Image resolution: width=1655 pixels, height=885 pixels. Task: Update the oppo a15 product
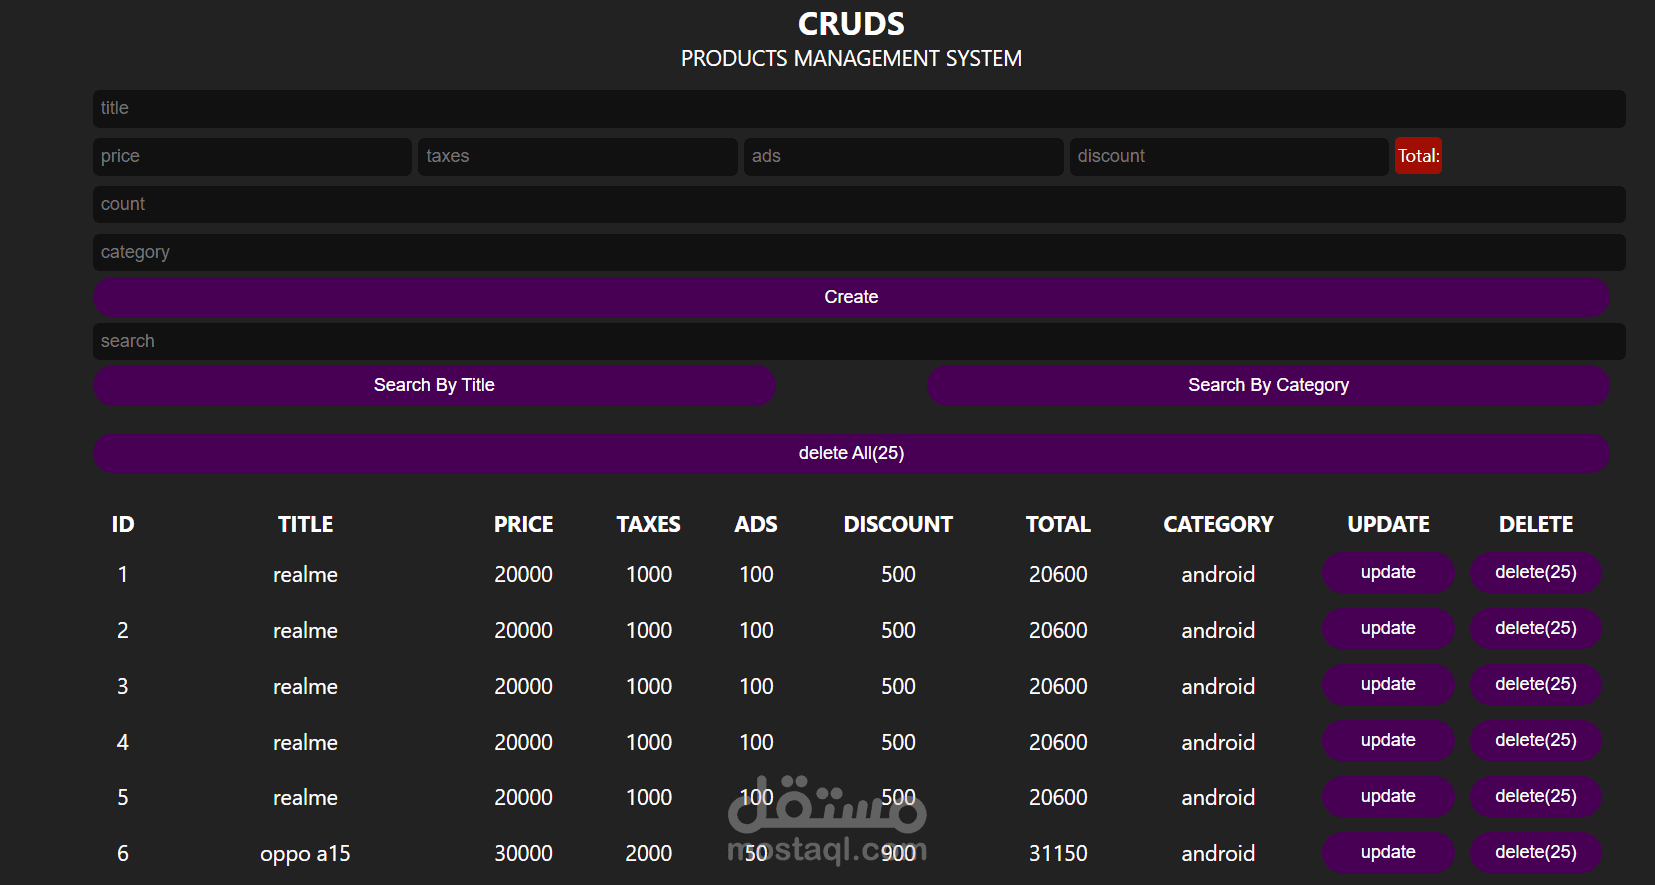click(1388, 852)
